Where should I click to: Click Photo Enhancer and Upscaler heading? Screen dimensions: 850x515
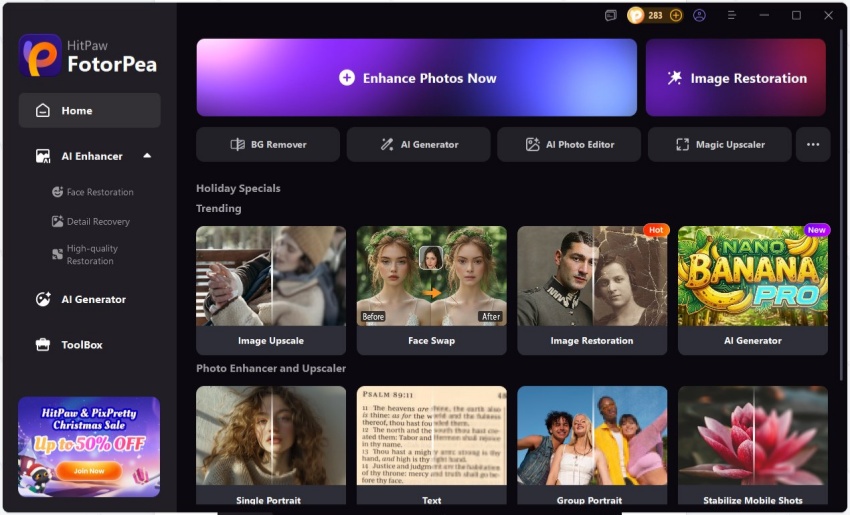coord(271,368)
